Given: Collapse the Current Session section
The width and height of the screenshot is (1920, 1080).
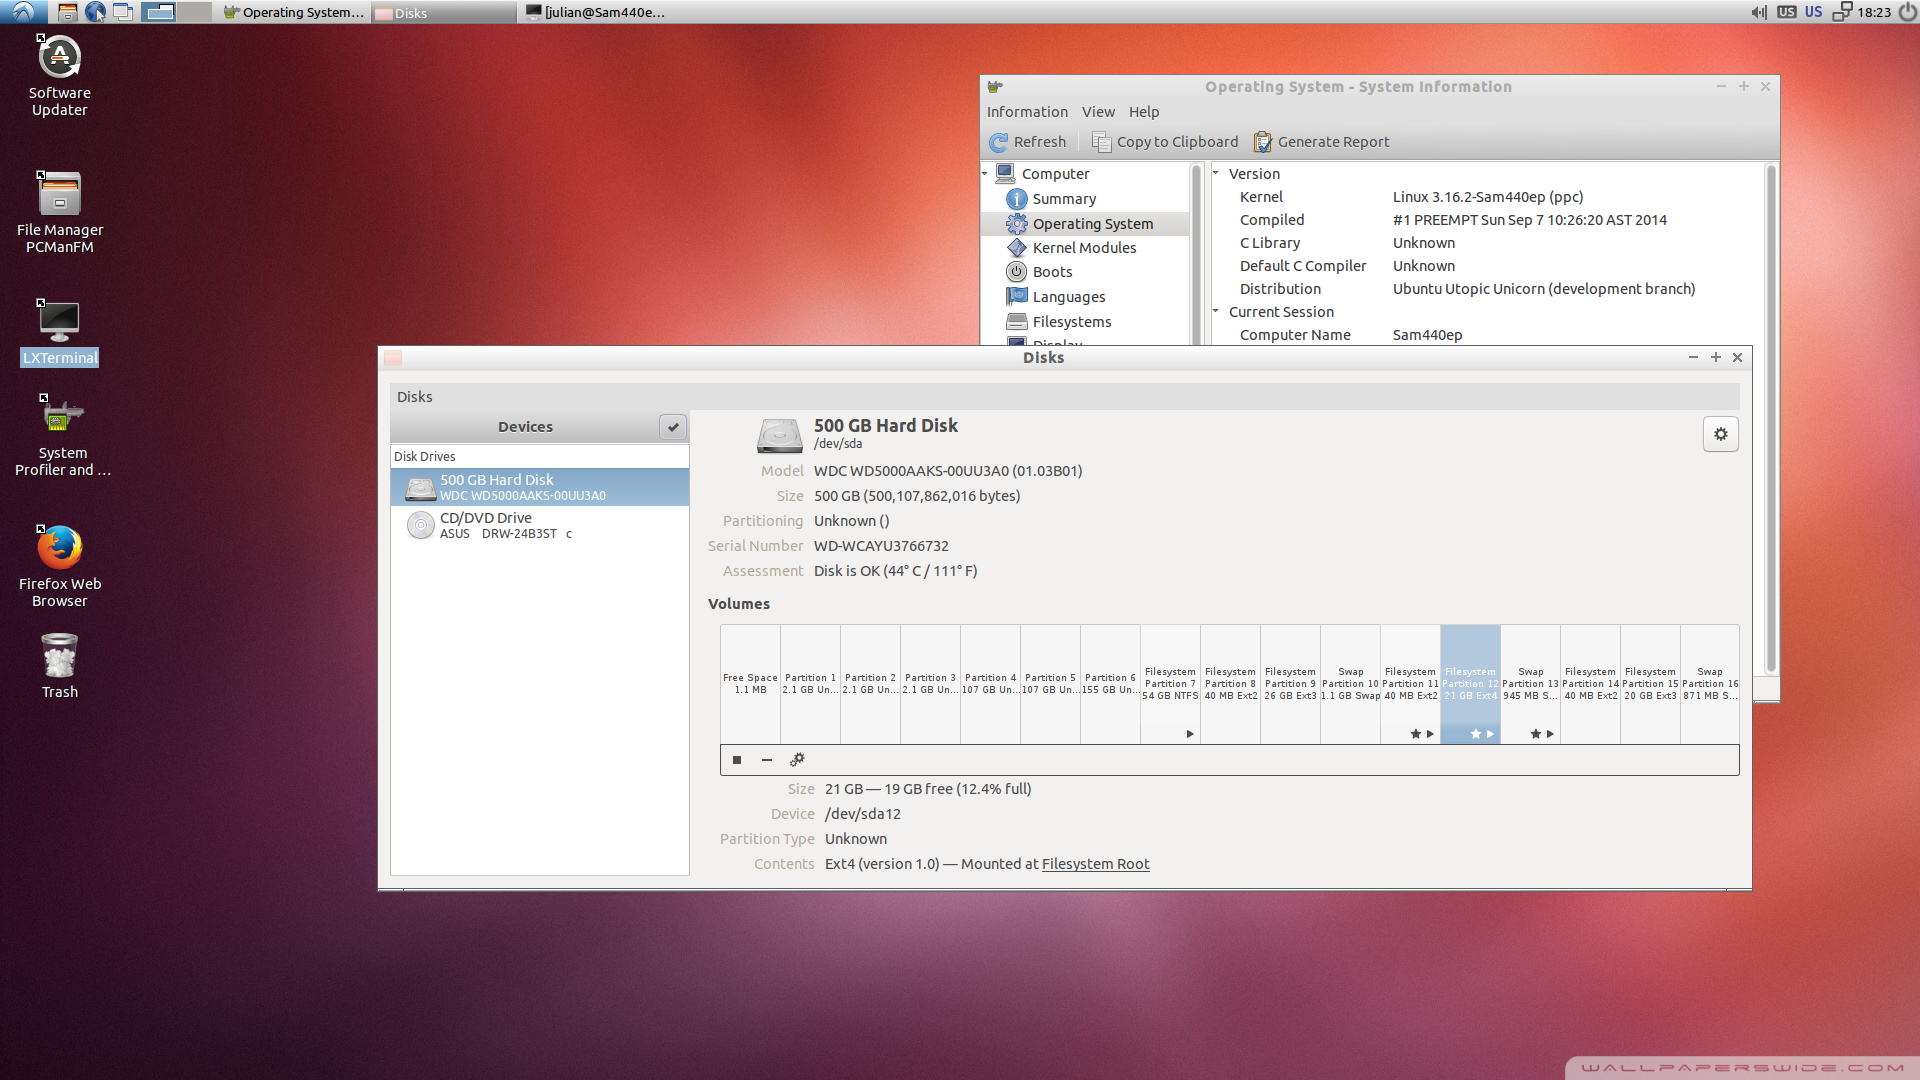Looking at the screenshot, I should click(1216, 312).
